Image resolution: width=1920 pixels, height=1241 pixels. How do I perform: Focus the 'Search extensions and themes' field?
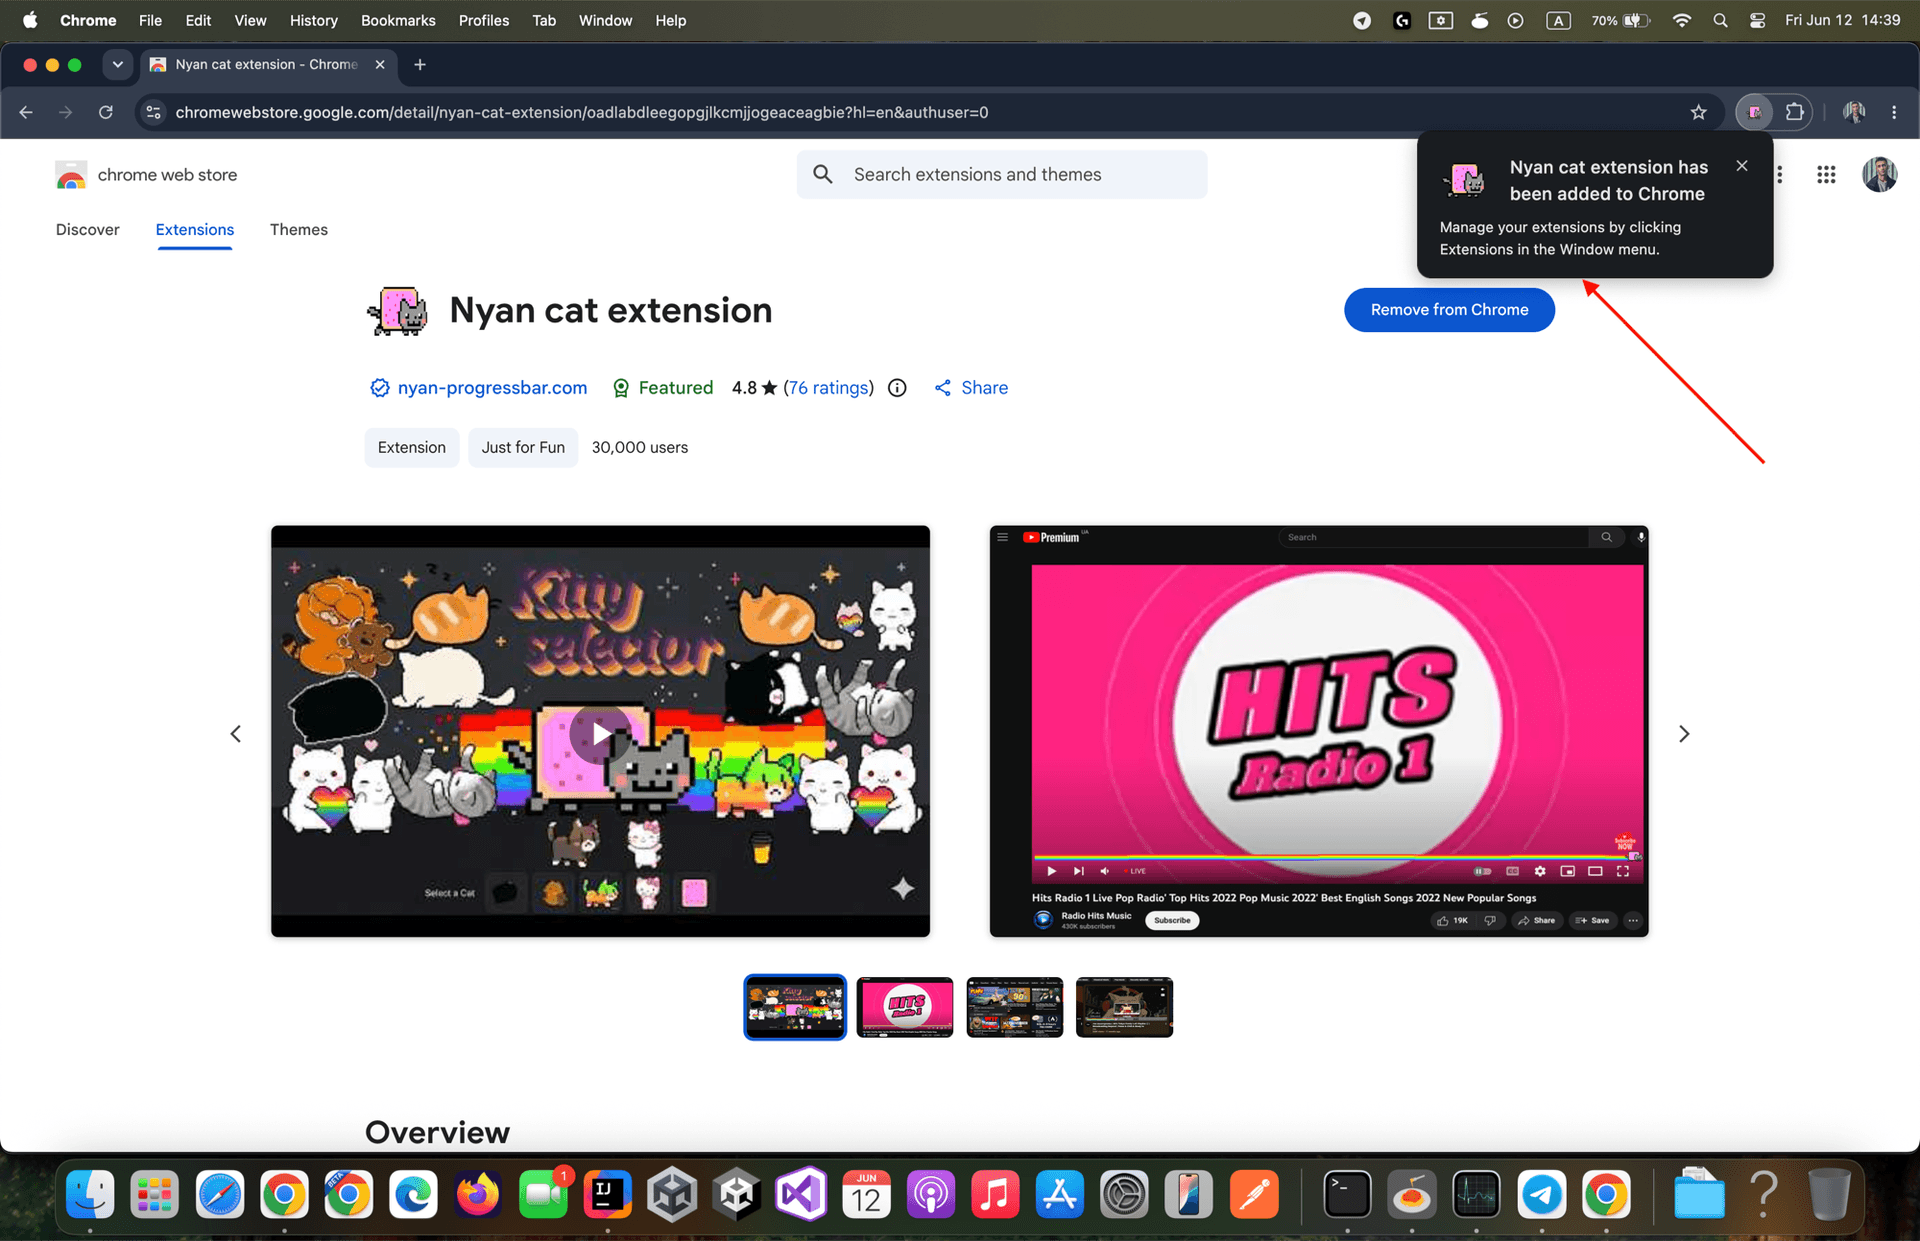point(1001,175)
